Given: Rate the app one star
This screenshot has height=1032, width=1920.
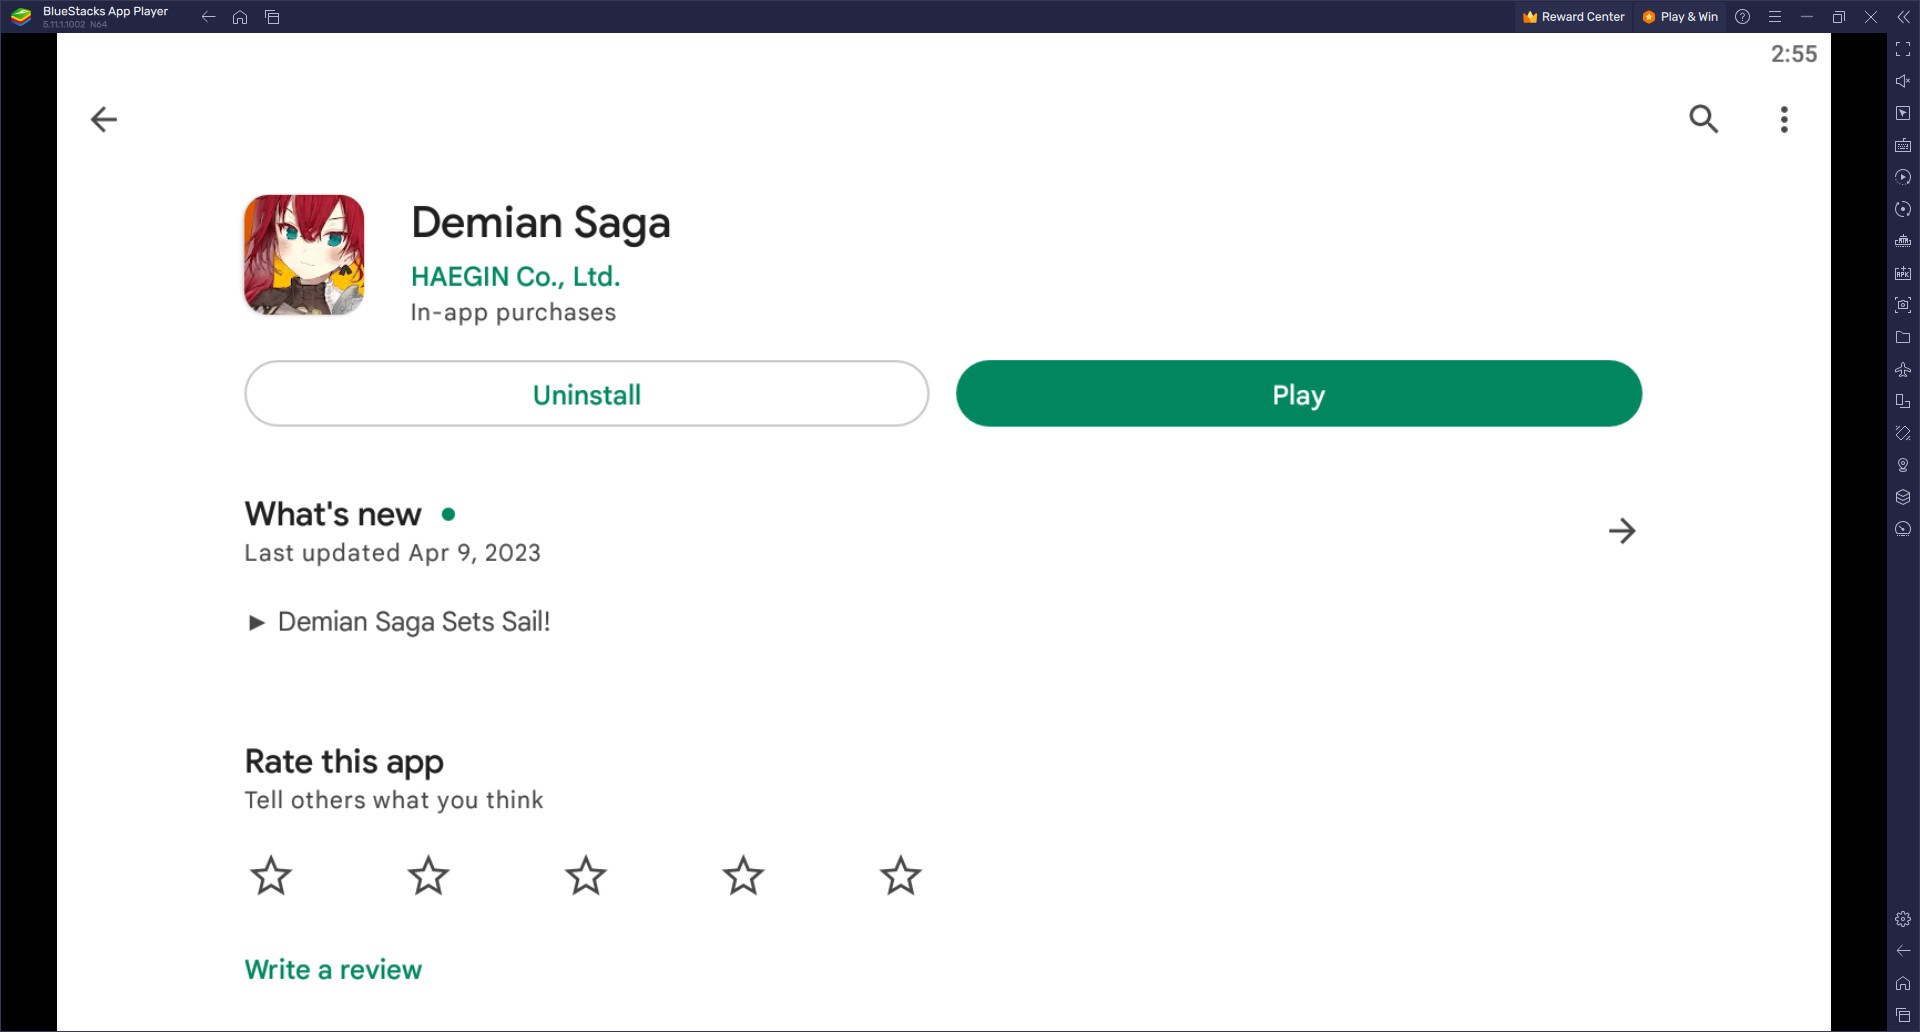Looking at the screenshot, I should [271, 876].
